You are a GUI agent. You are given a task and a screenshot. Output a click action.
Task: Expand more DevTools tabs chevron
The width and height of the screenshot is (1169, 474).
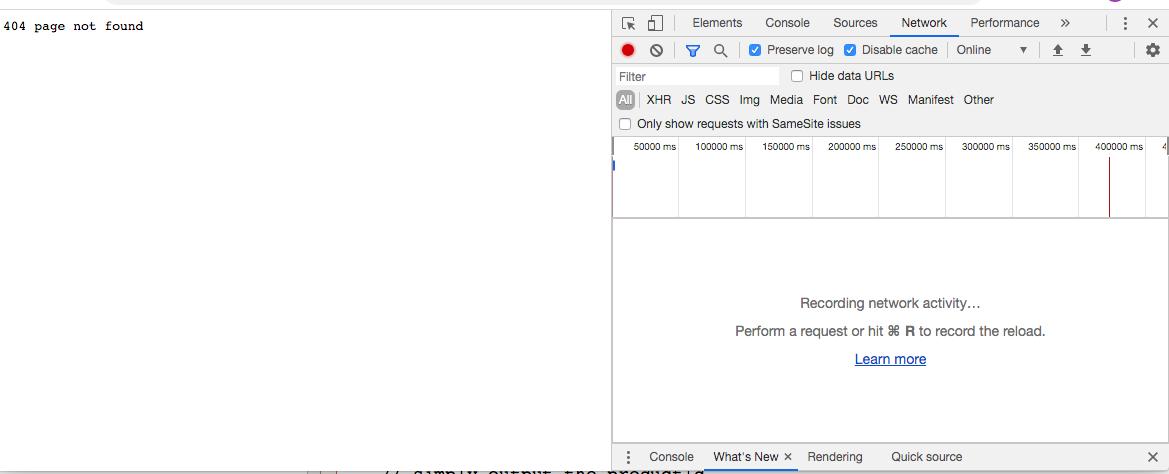click(x=1065, y=23)
